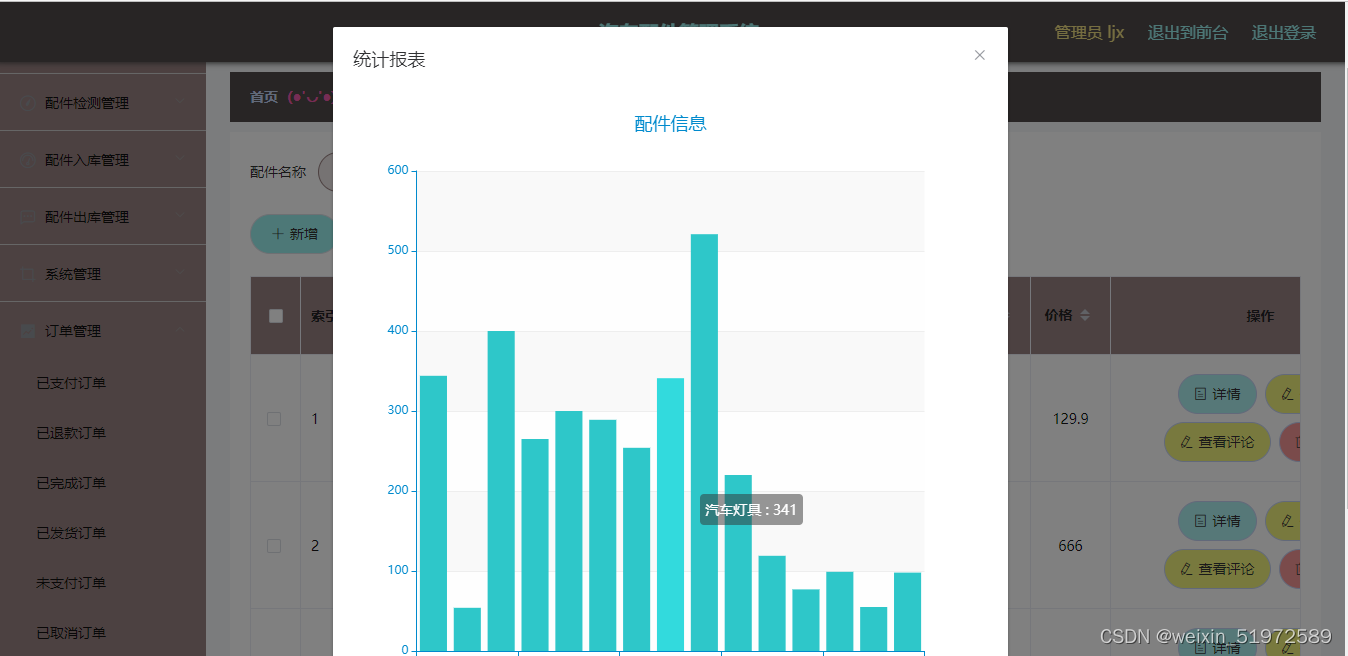Click the 100 y-axis label
Viewport: 1348px width, 656px height.
pyautogui.click(x=398, y=570)
